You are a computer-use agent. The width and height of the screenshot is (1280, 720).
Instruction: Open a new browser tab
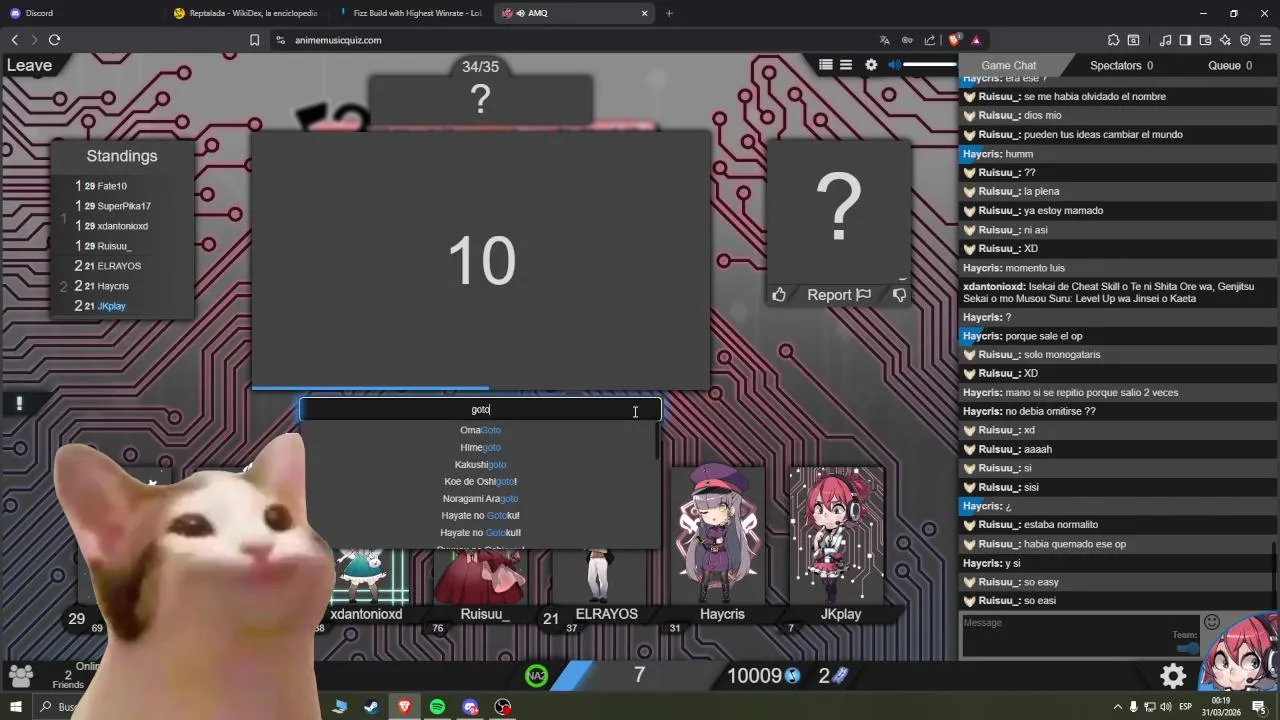click(x=669, y=13)
